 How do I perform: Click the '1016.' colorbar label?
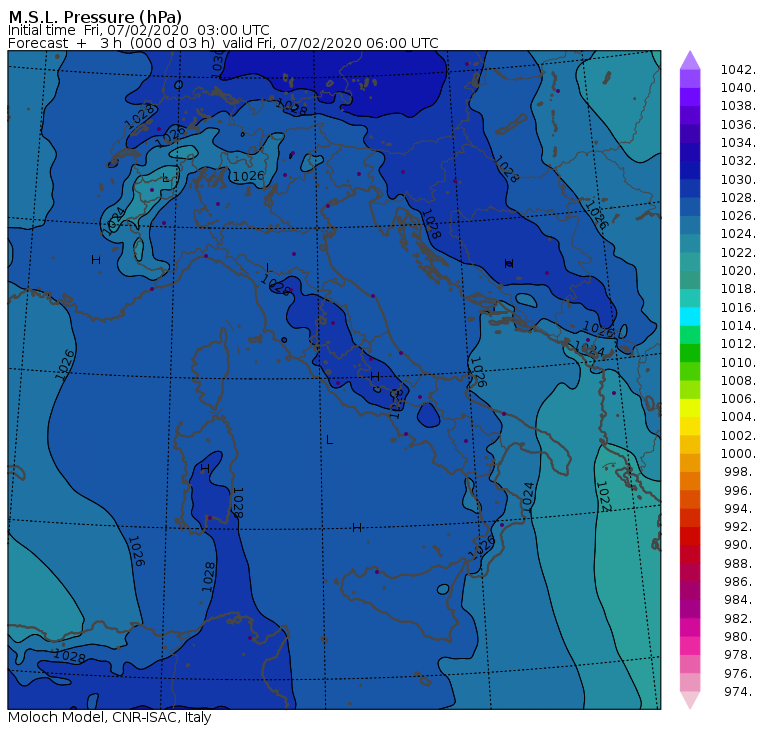738,307
